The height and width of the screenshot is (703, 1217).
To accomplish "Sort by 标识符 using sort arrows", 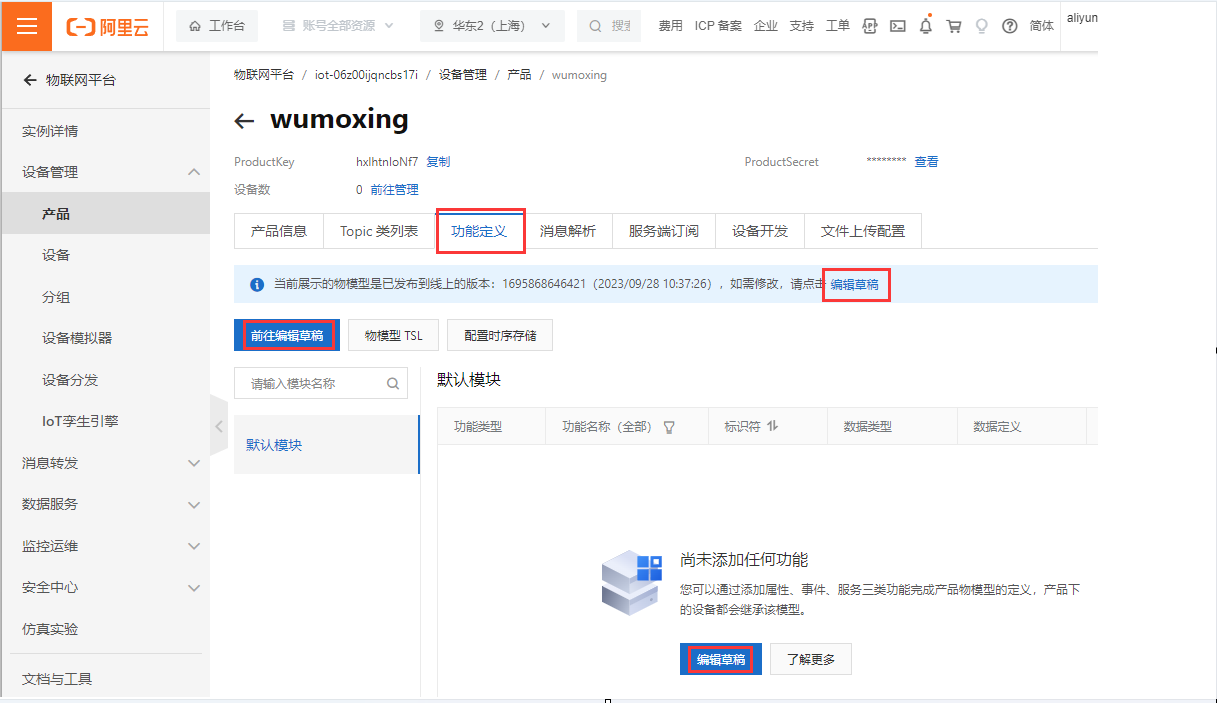I will (772, 426).
